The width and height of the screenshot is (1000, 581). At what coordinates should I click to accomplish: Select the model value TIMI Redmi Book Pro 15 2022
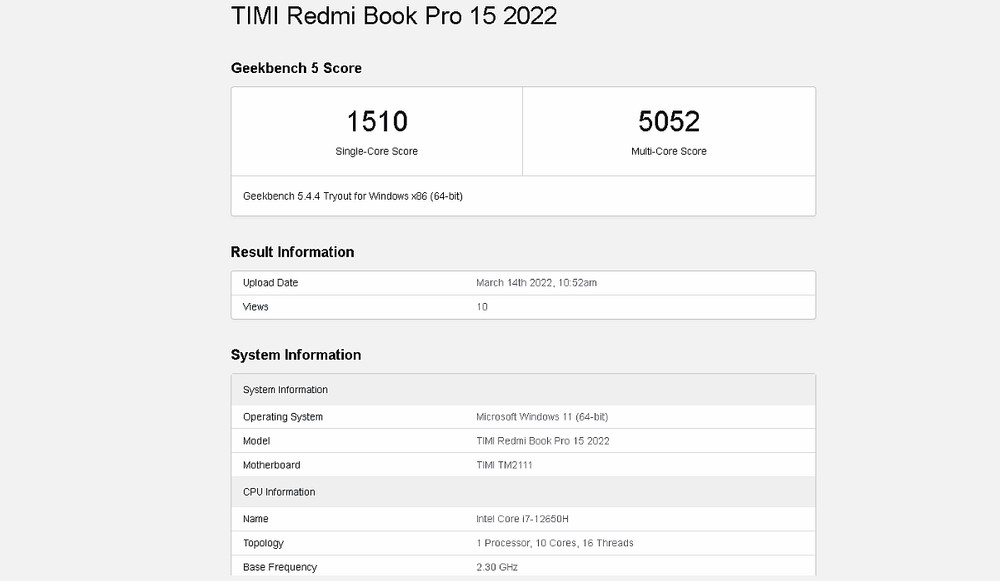(543, 441)
